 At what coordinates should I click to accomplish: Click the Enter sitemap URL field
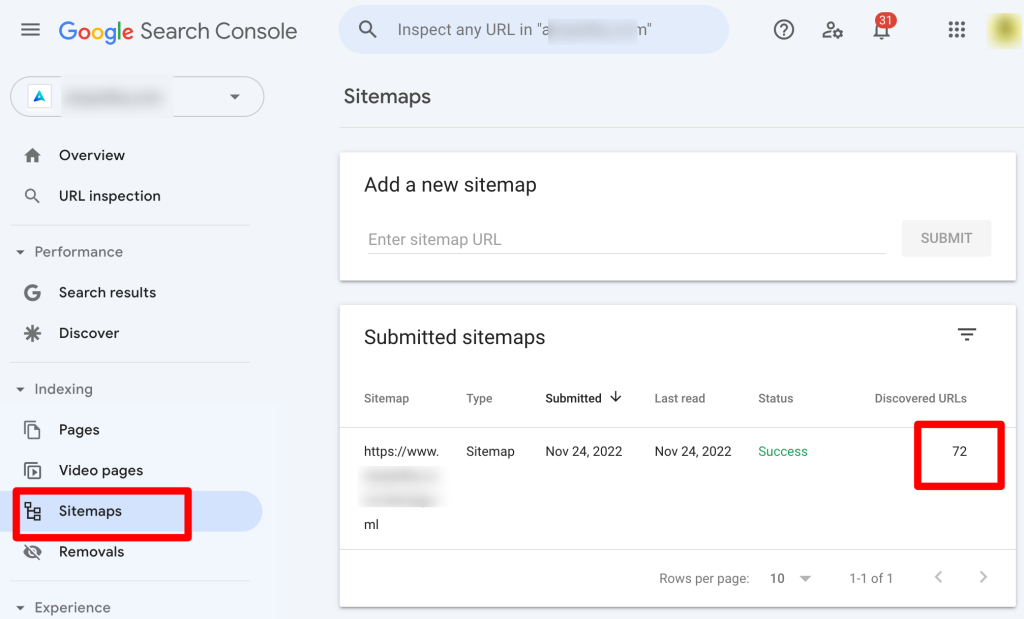coord(626,240)
